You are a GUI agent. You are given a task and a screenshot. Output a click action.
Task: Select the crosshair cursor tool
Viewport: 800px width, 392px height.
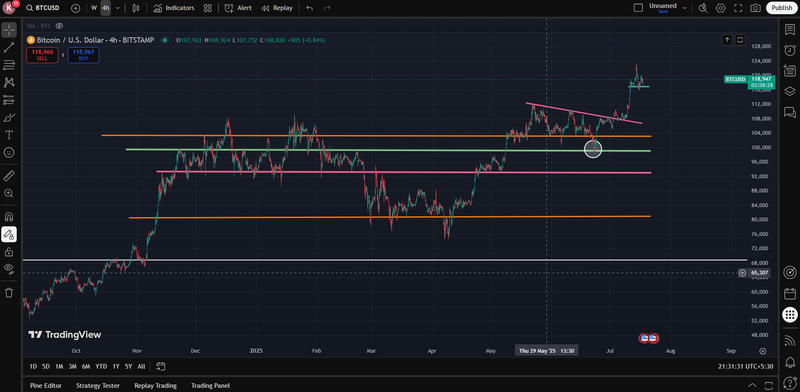pyautogui.click(x=9, y=30)
